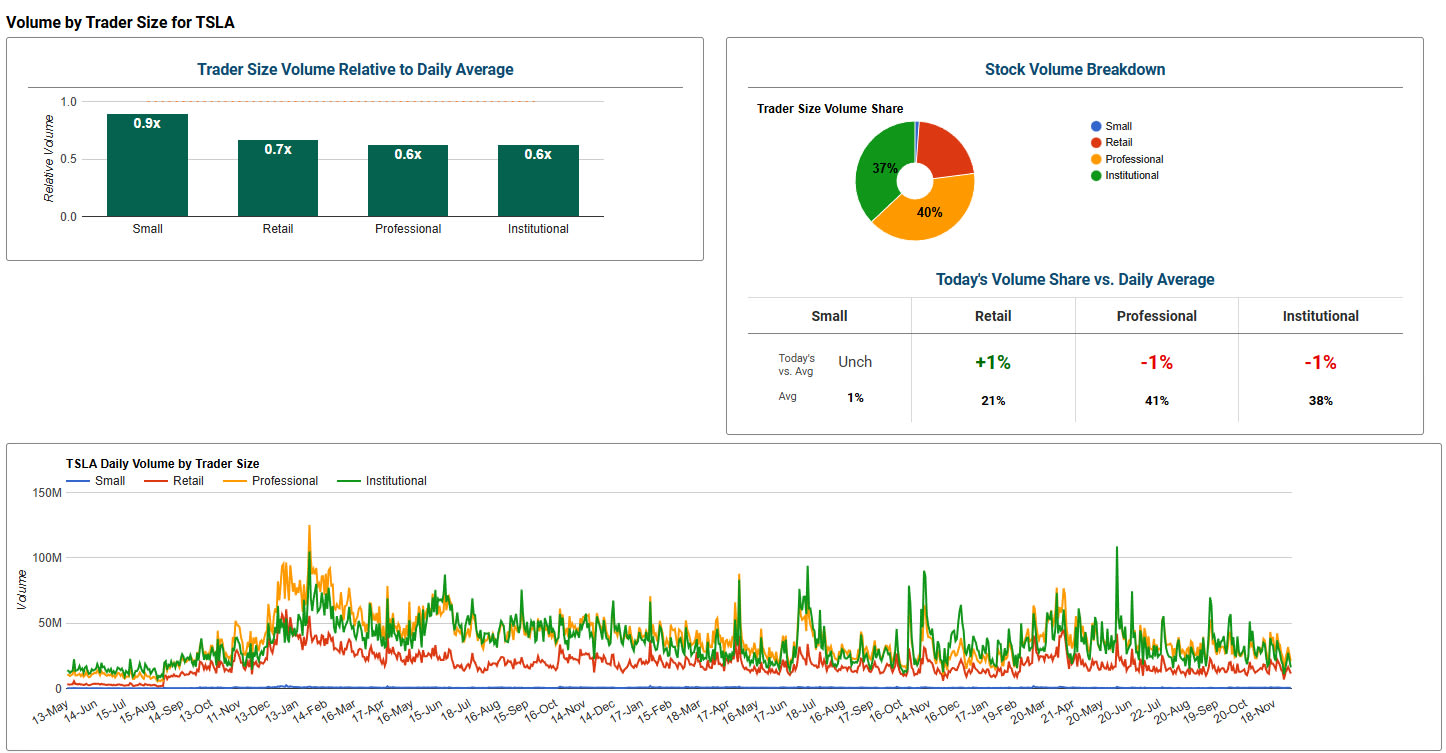
Task: Click the Unch value for Small
Action: point(855,362)
